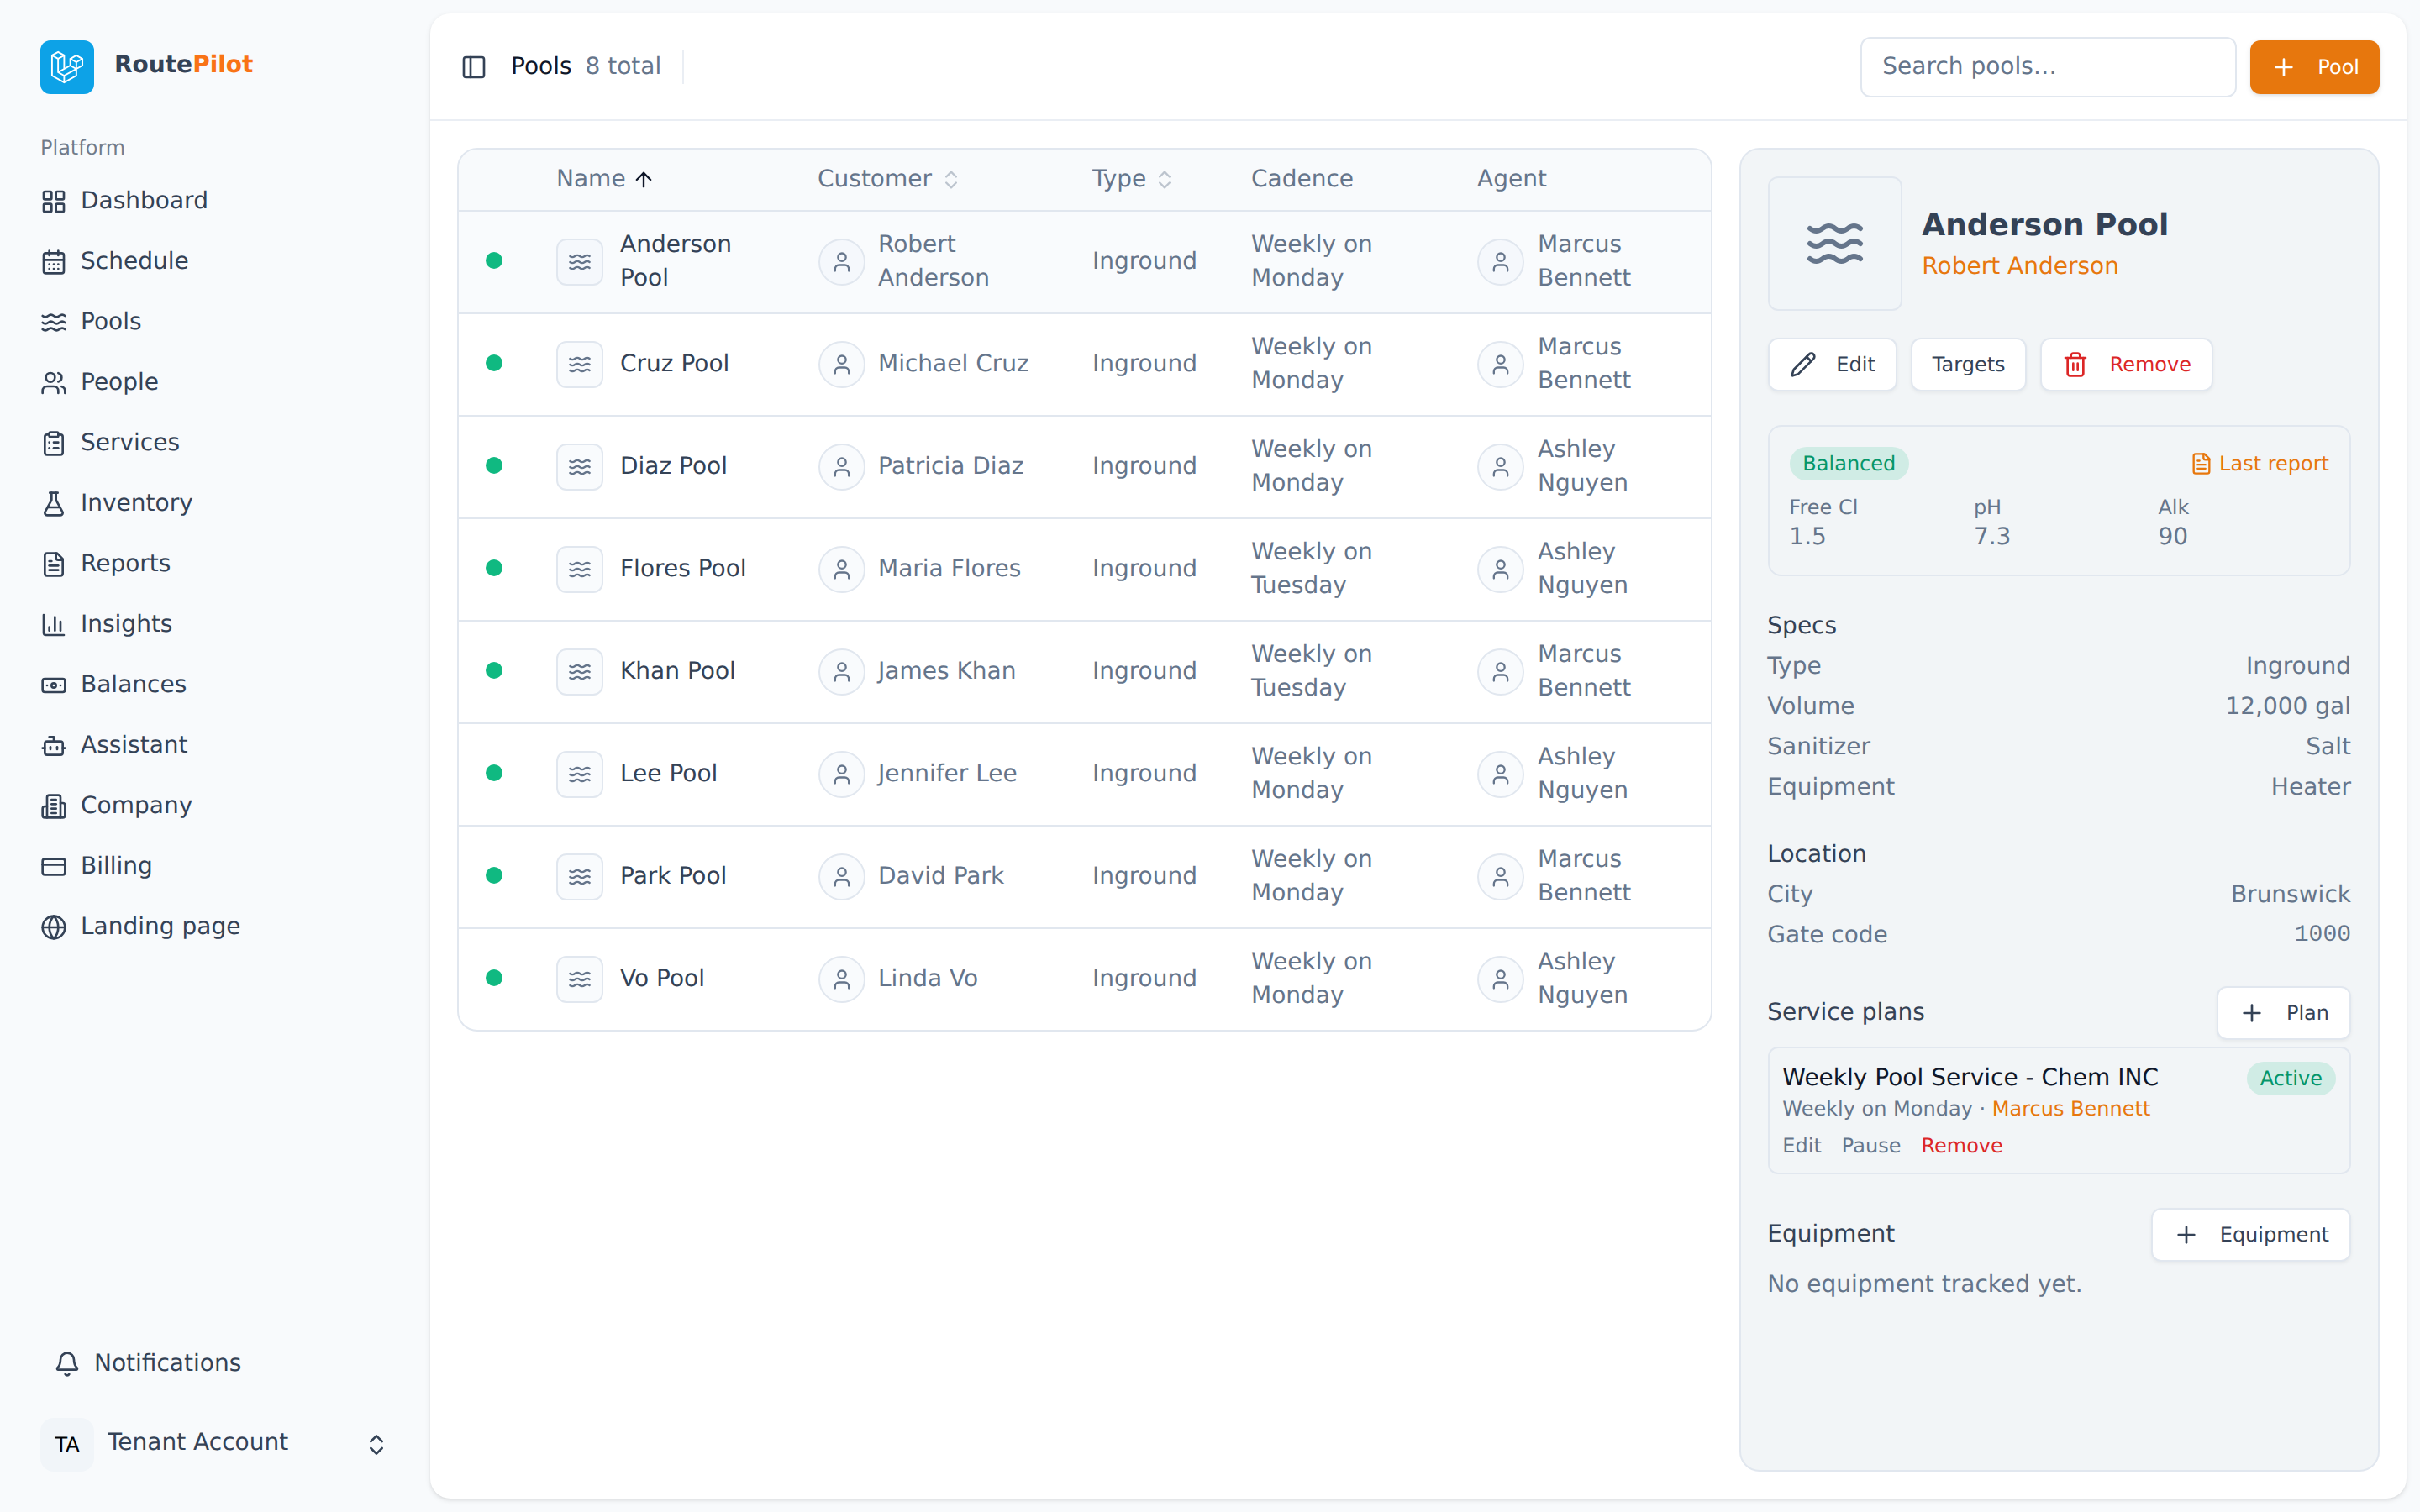Image resolution: width=2420 pixels, height=1512 pixels.
Task: Click the David Park customer name
Action: [941, 875]
